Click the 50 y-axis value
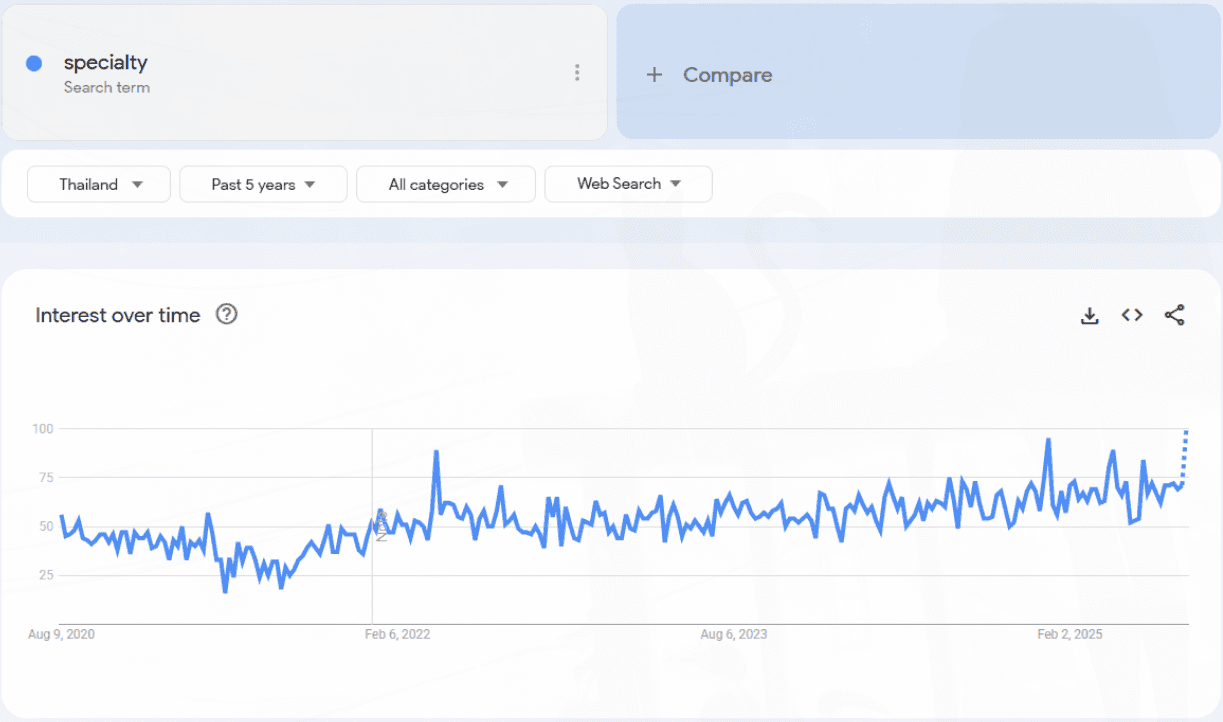The width and height of the screenshot is (1223, 722). (46, 526)
